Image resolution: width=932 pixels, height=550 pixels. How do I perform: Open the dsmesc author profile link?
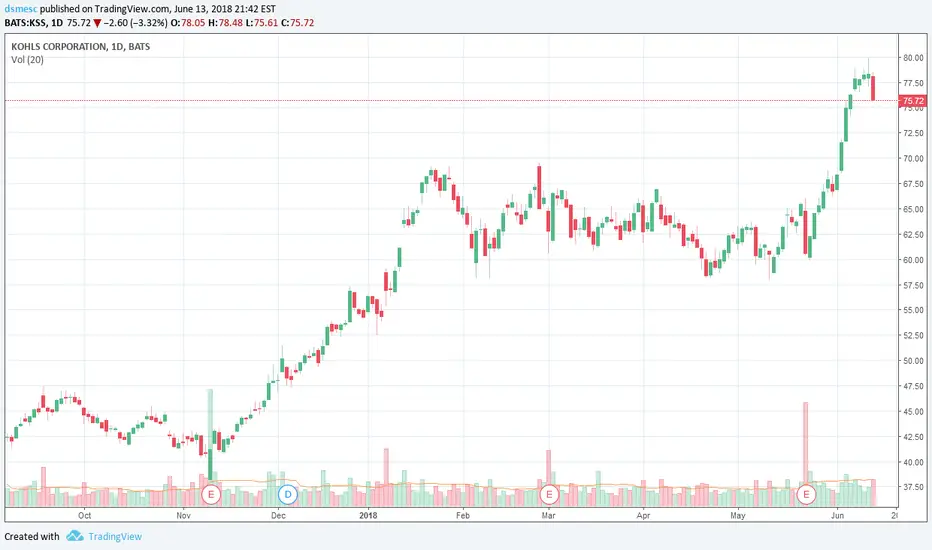(21, 9)
